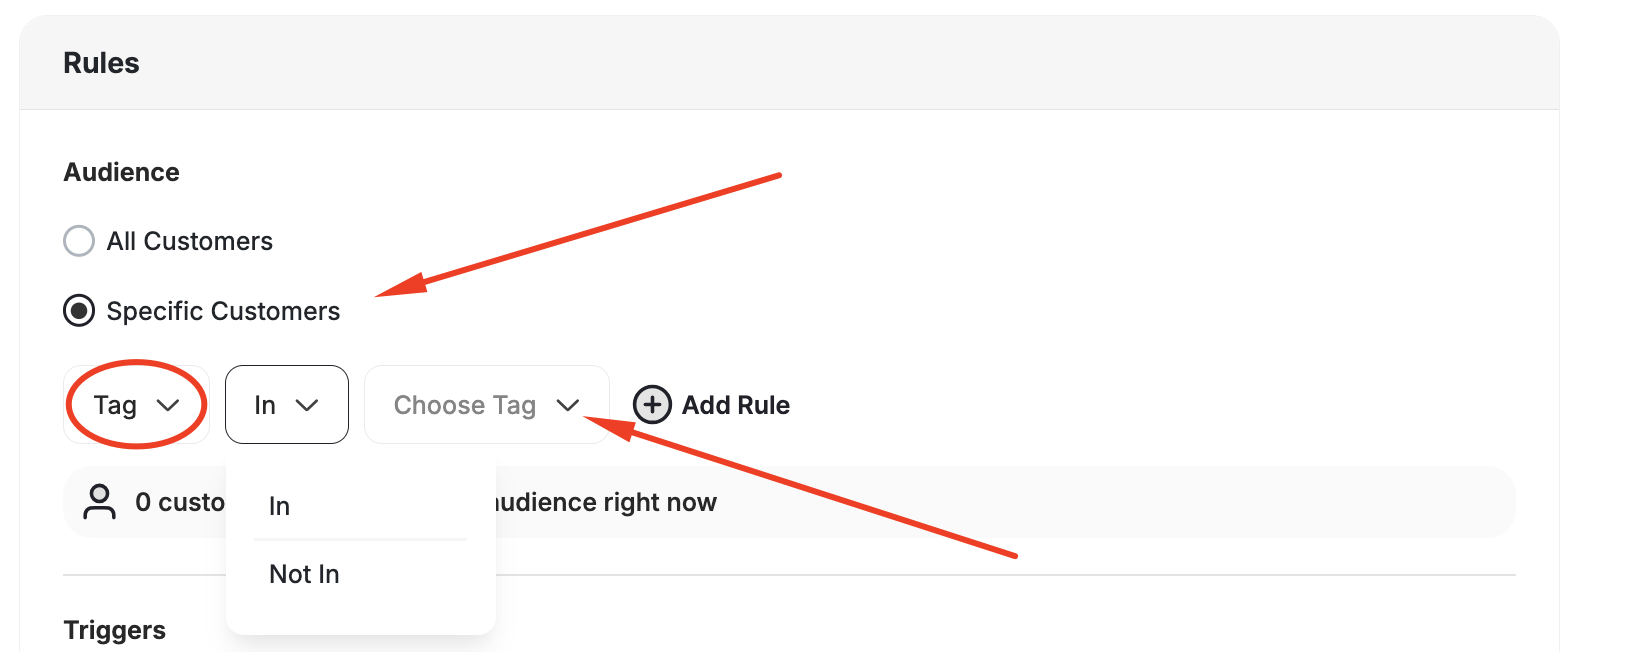Open the Choose Tag dropdown
The height and width of the screenshot is (652, 1638).
[486, 404]
